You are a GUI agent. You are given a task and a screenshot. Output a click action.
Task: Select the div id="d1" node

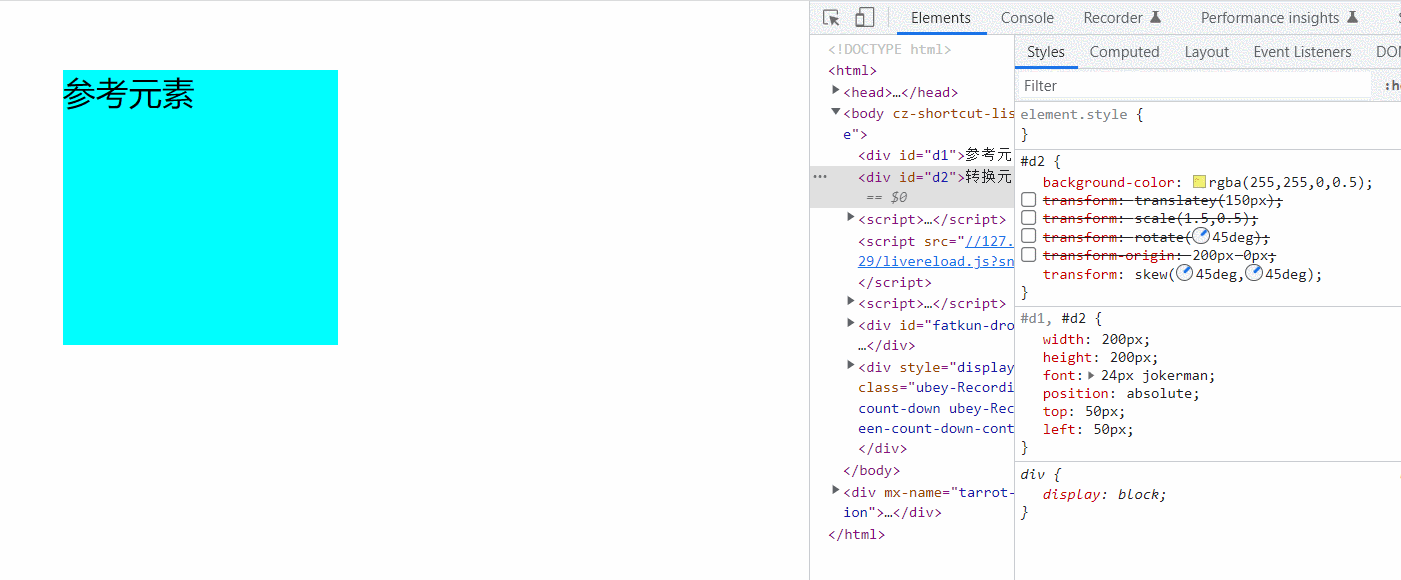point(935,155)
